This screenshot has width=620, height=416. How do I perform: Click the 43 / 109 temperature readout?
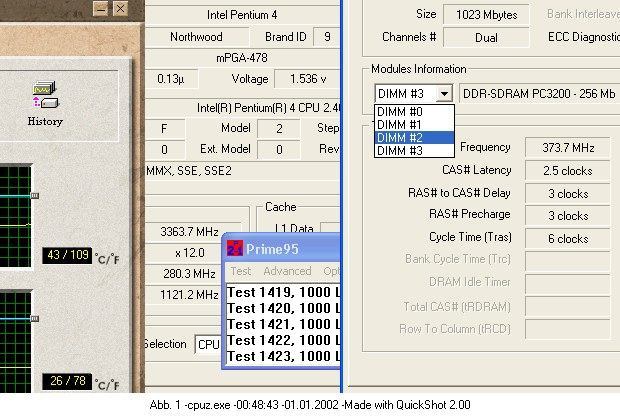67,255
